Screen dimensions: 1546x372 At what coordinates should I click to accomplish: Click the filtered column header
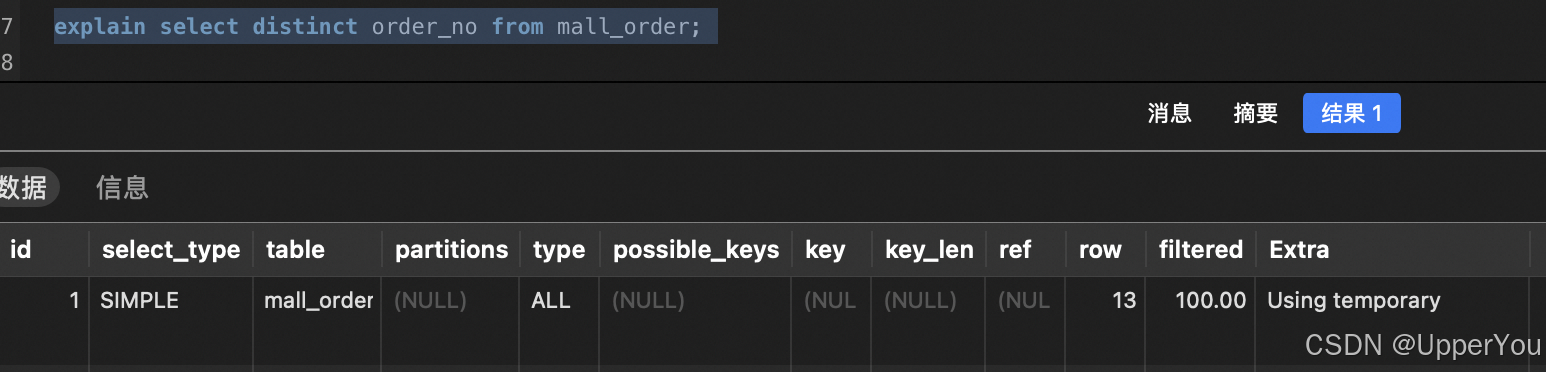coord(1200,249)
